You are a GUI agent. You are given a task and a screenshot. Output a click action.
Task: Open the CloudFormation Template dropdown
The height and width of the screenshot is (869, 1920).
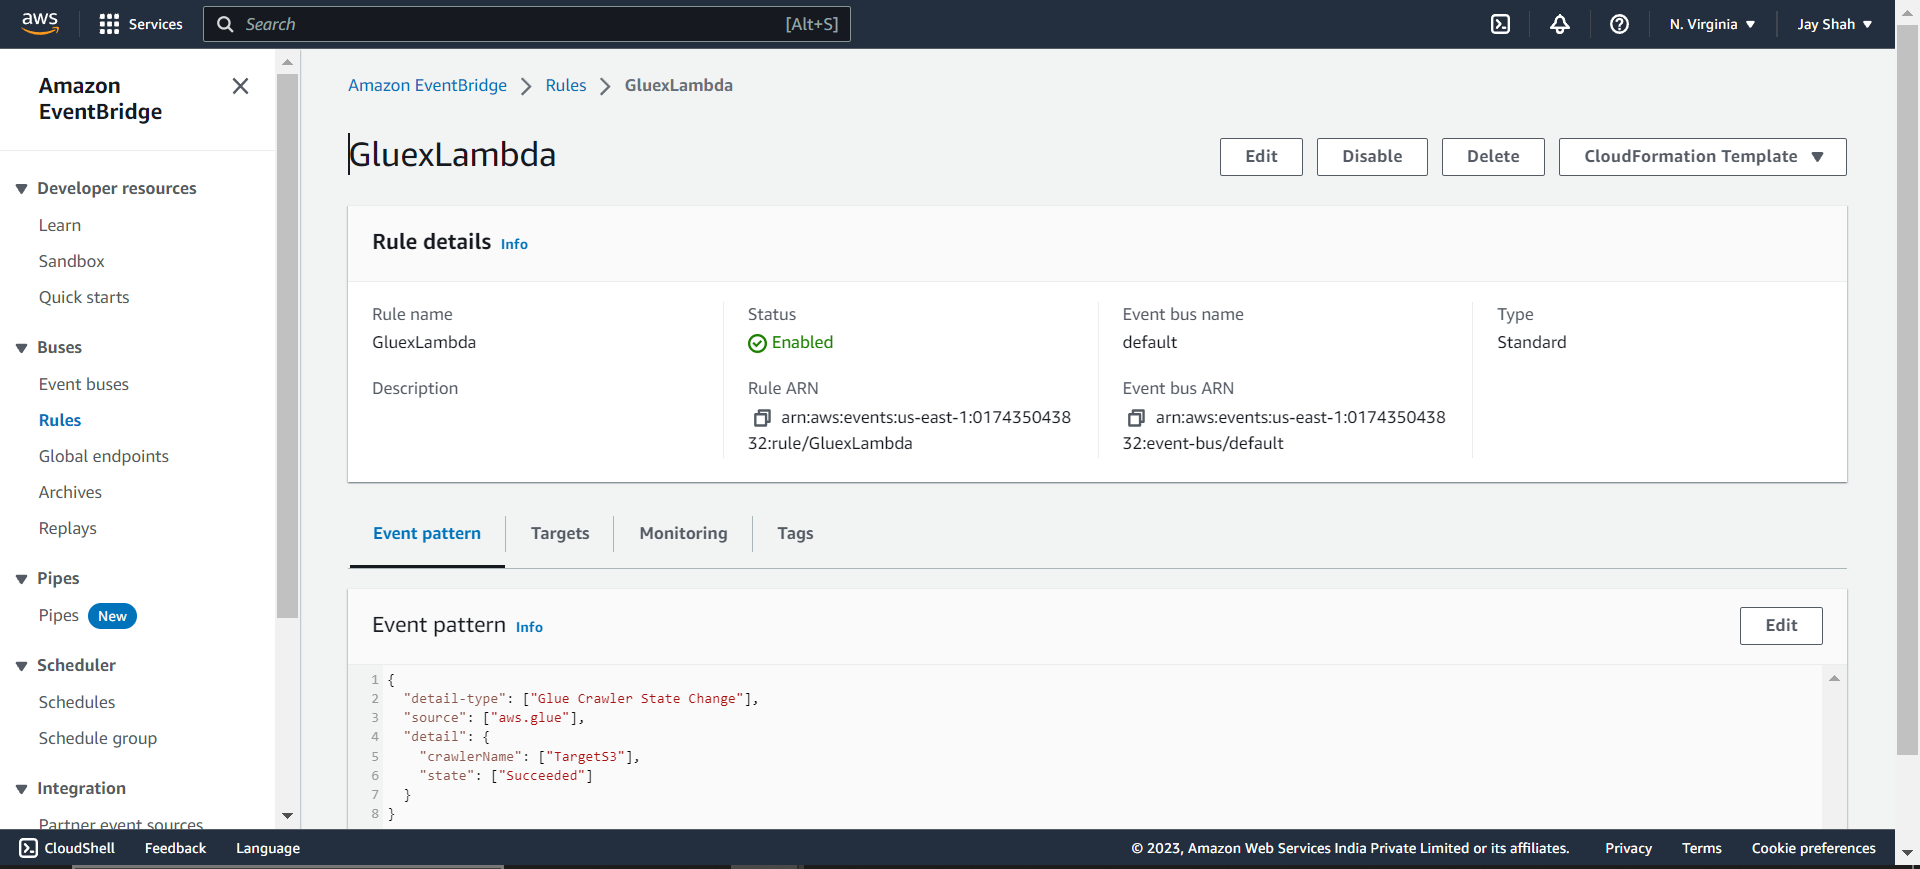click(x=1702, y=157)
